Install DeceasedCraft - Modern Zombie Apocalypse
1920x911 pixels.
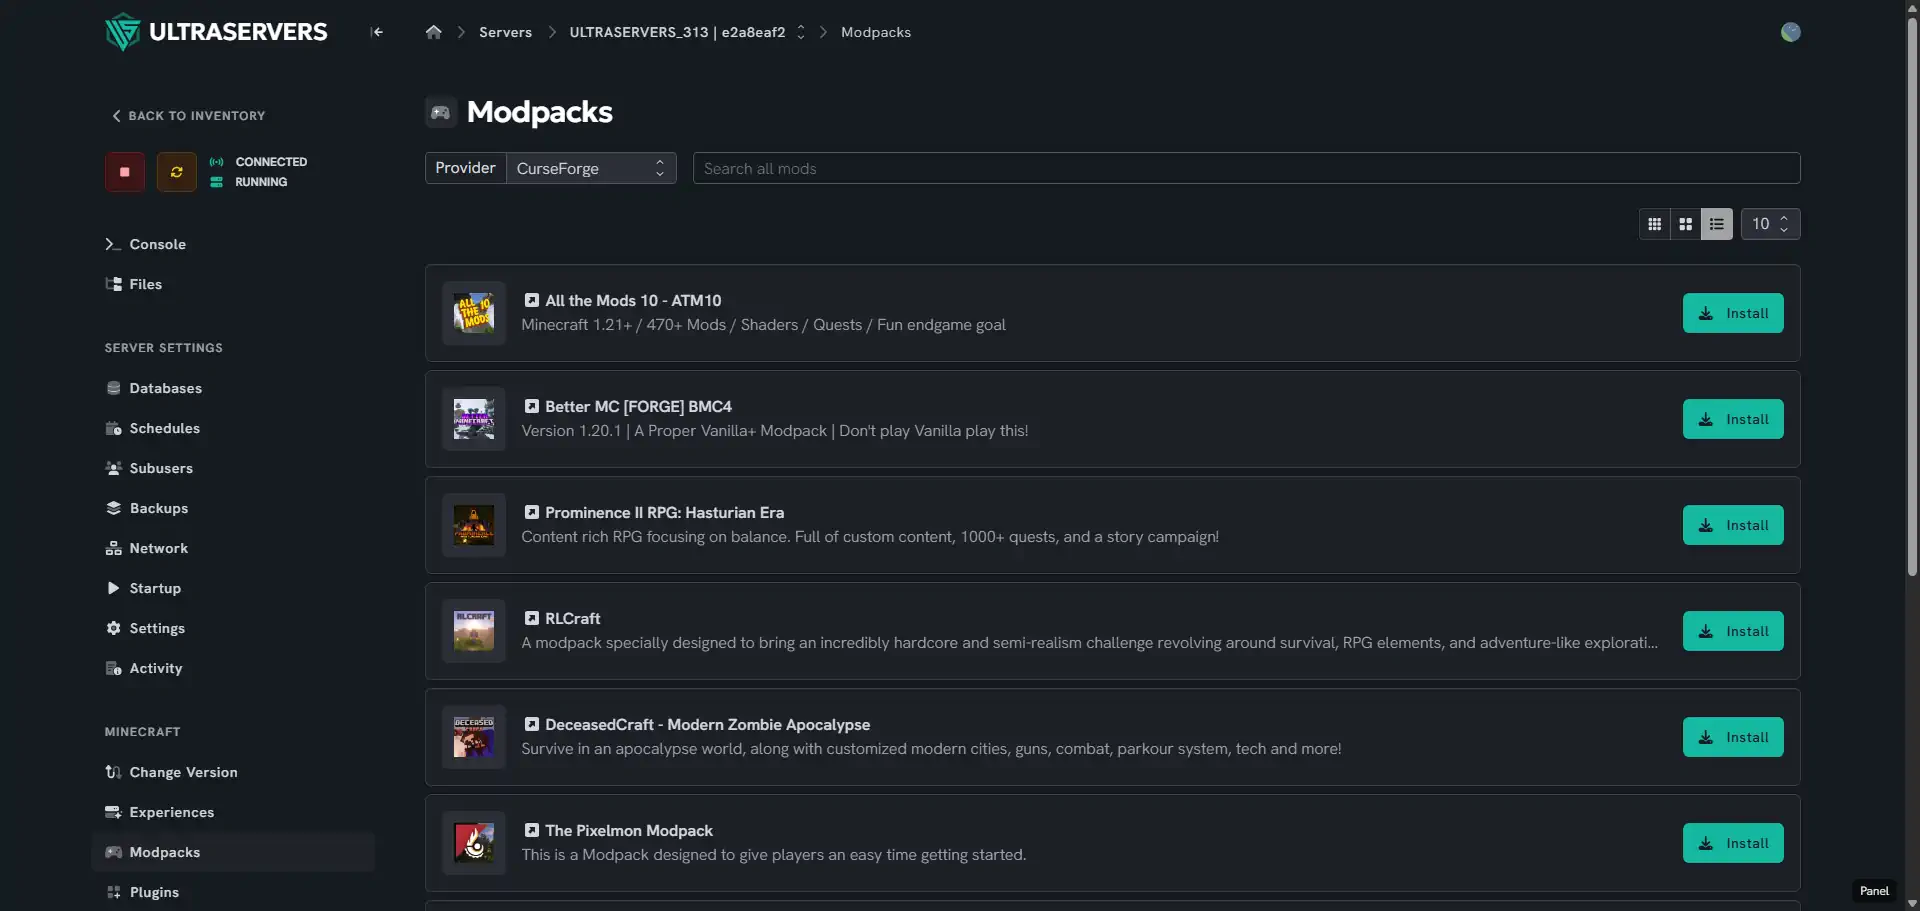(x=1733, y=737)
